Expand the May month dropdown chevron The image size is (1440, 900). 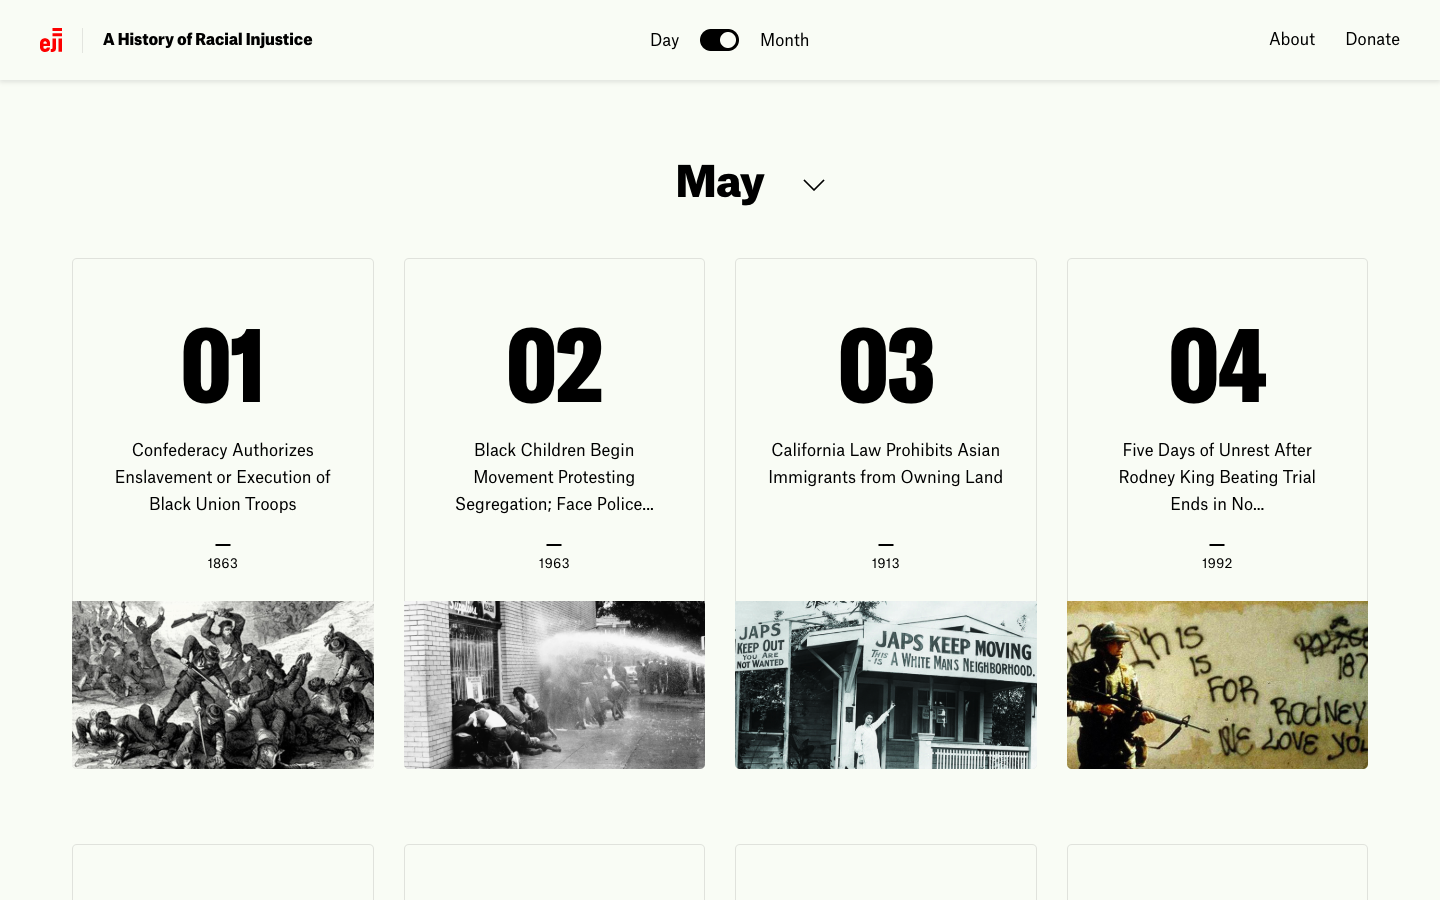coord(814,185)
